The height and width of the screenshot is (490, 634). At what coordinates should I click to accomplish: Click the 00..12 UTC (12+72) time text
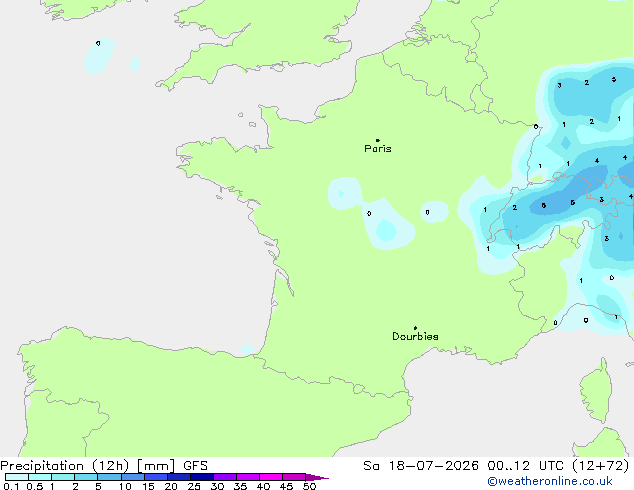tap(558, 466)
